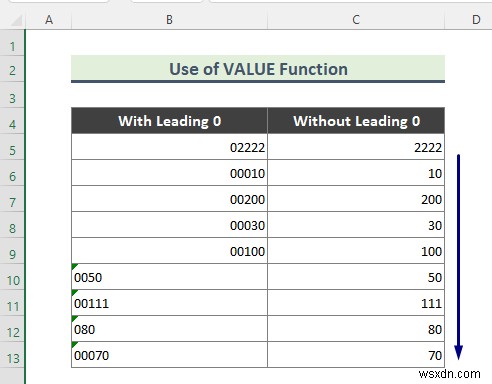Select cell containing 00200
Screen dimensions: 492x384
pyautogui.click(x=169, y=199)
